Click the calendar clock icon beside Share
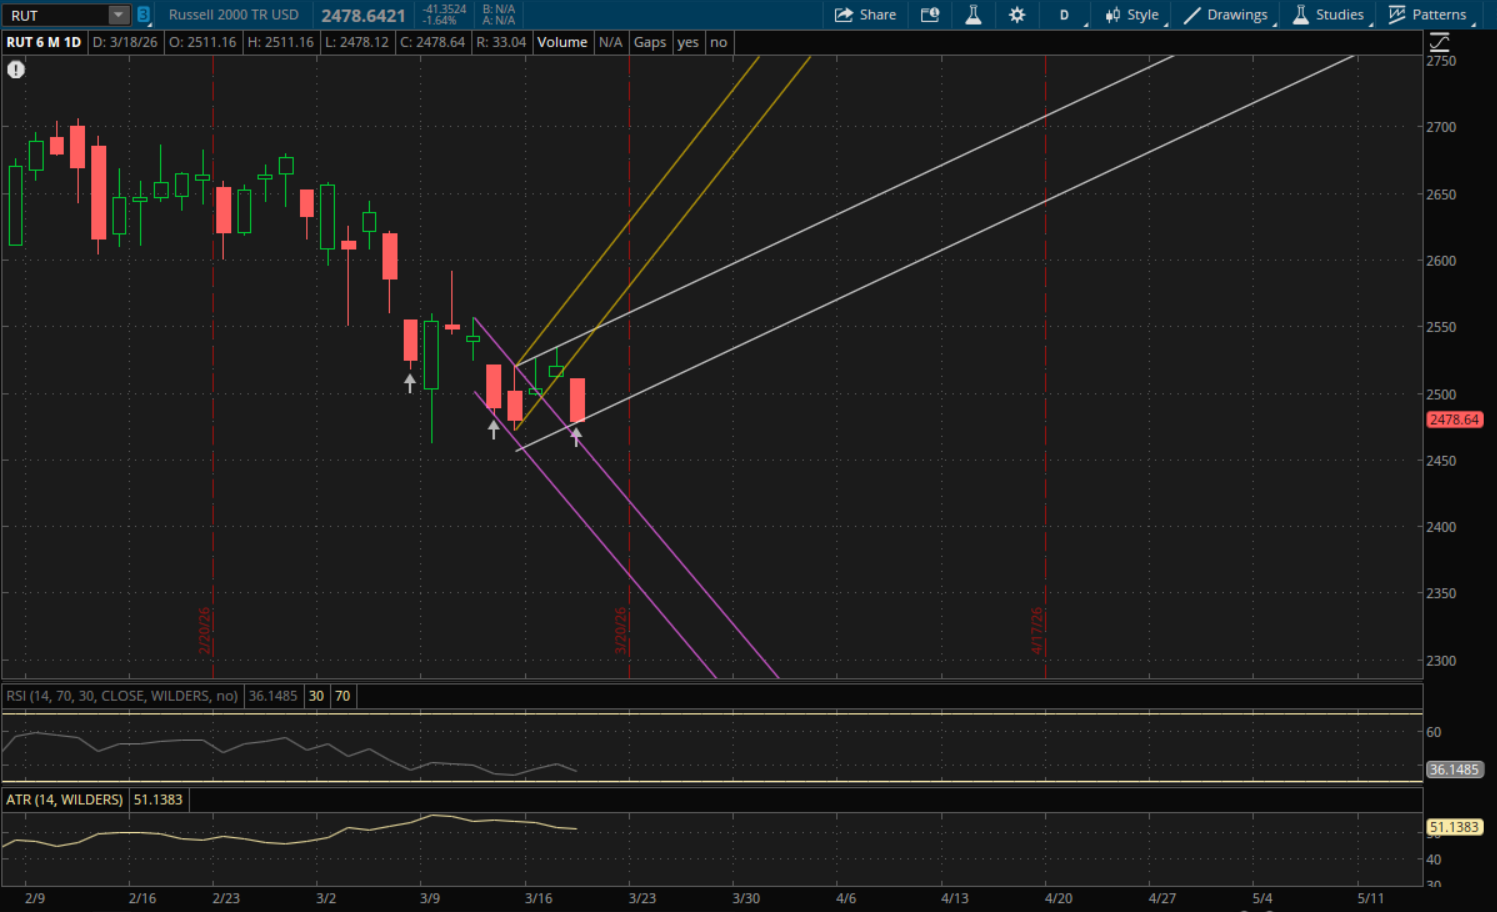The width and height of the screenshot is (1497, 912). [x=930, y=15]
